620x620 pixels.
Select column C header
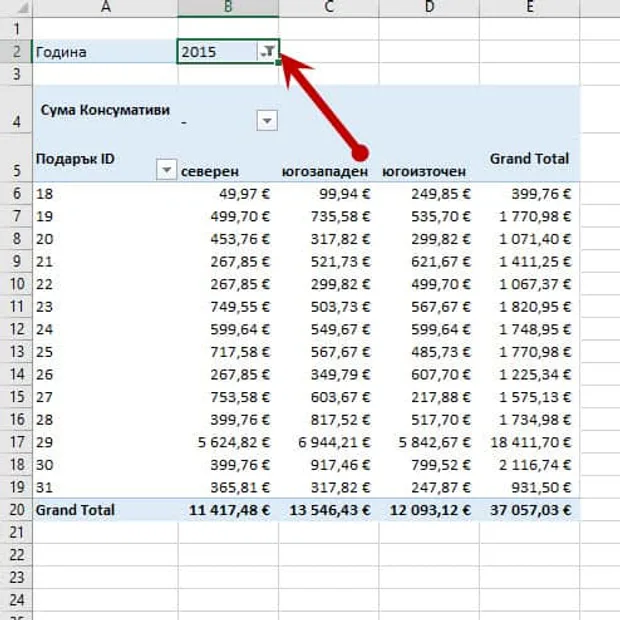[x=329, y=8]
